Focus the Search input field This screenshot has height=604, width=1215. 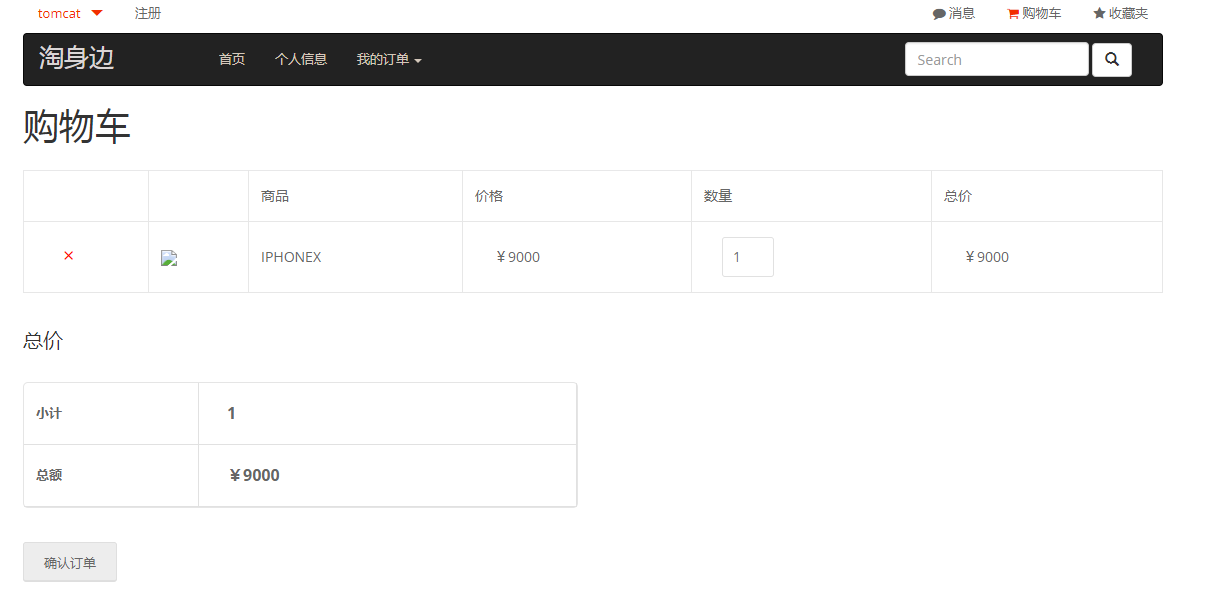[x=997, y=60]
